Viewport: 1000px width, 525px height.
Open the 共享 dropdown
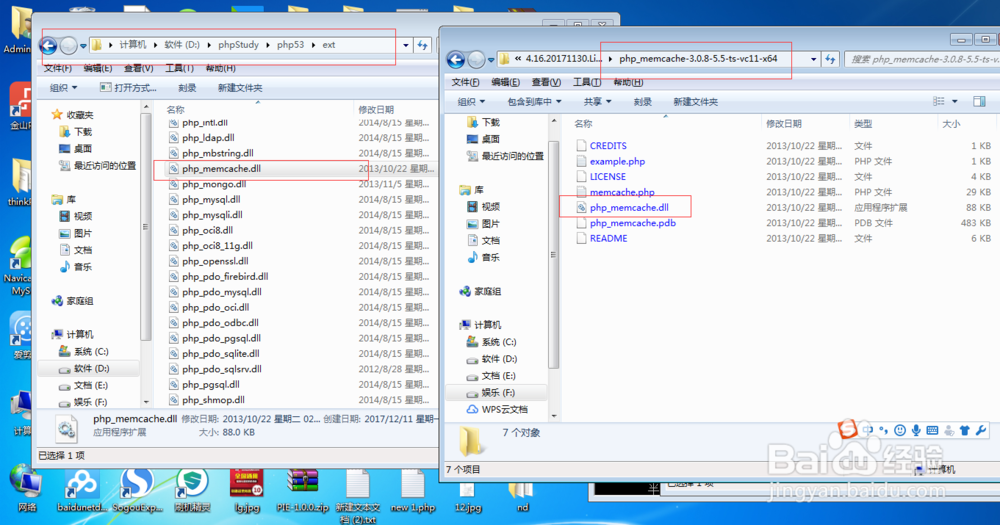(x=598, y=101)
